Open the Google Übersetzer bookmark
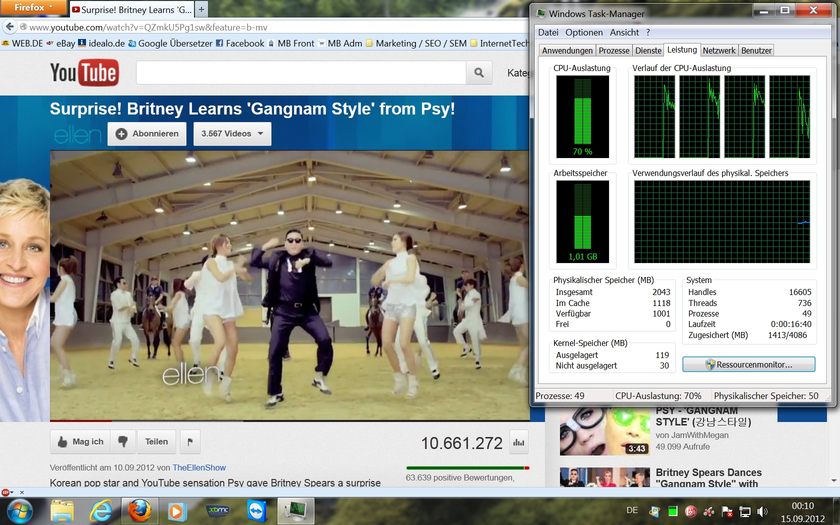Screen dimensions: 840x525 tap(170, 43)
